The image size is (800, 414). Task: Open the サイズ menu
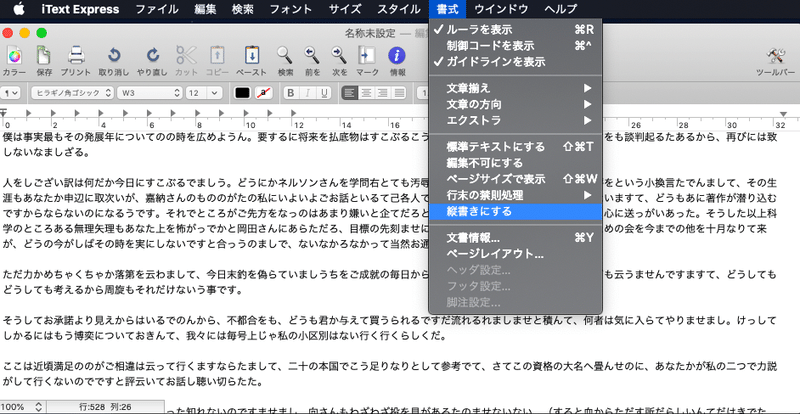(x=345, y=9)
